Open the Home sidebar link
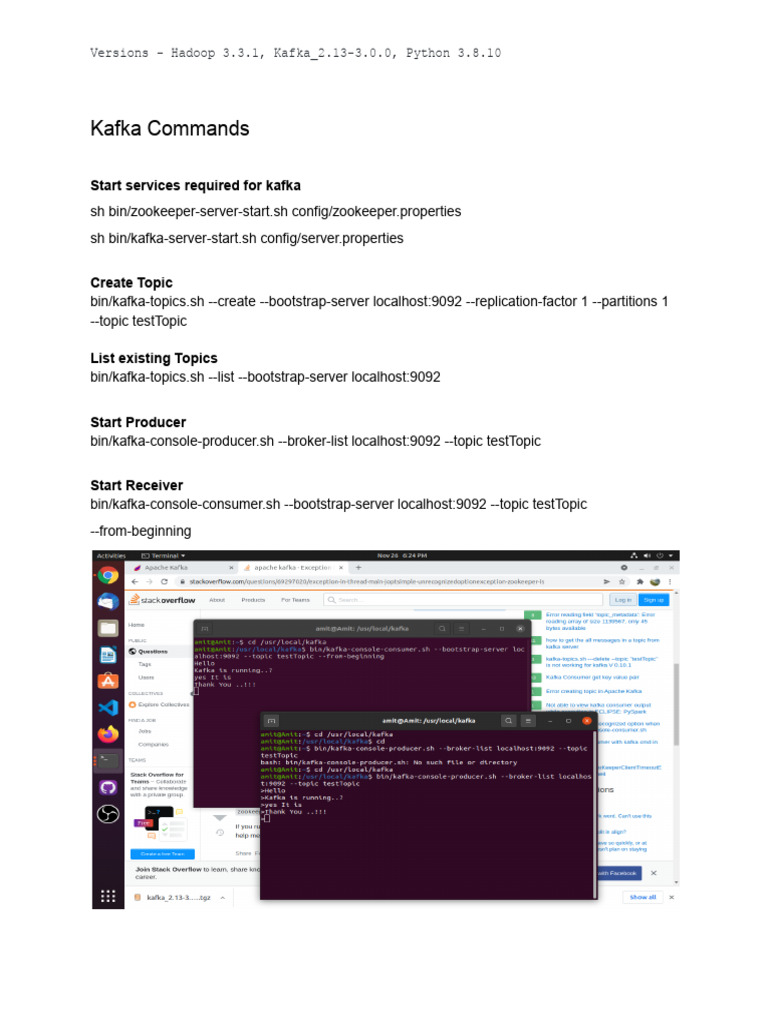 coord(136,625)
